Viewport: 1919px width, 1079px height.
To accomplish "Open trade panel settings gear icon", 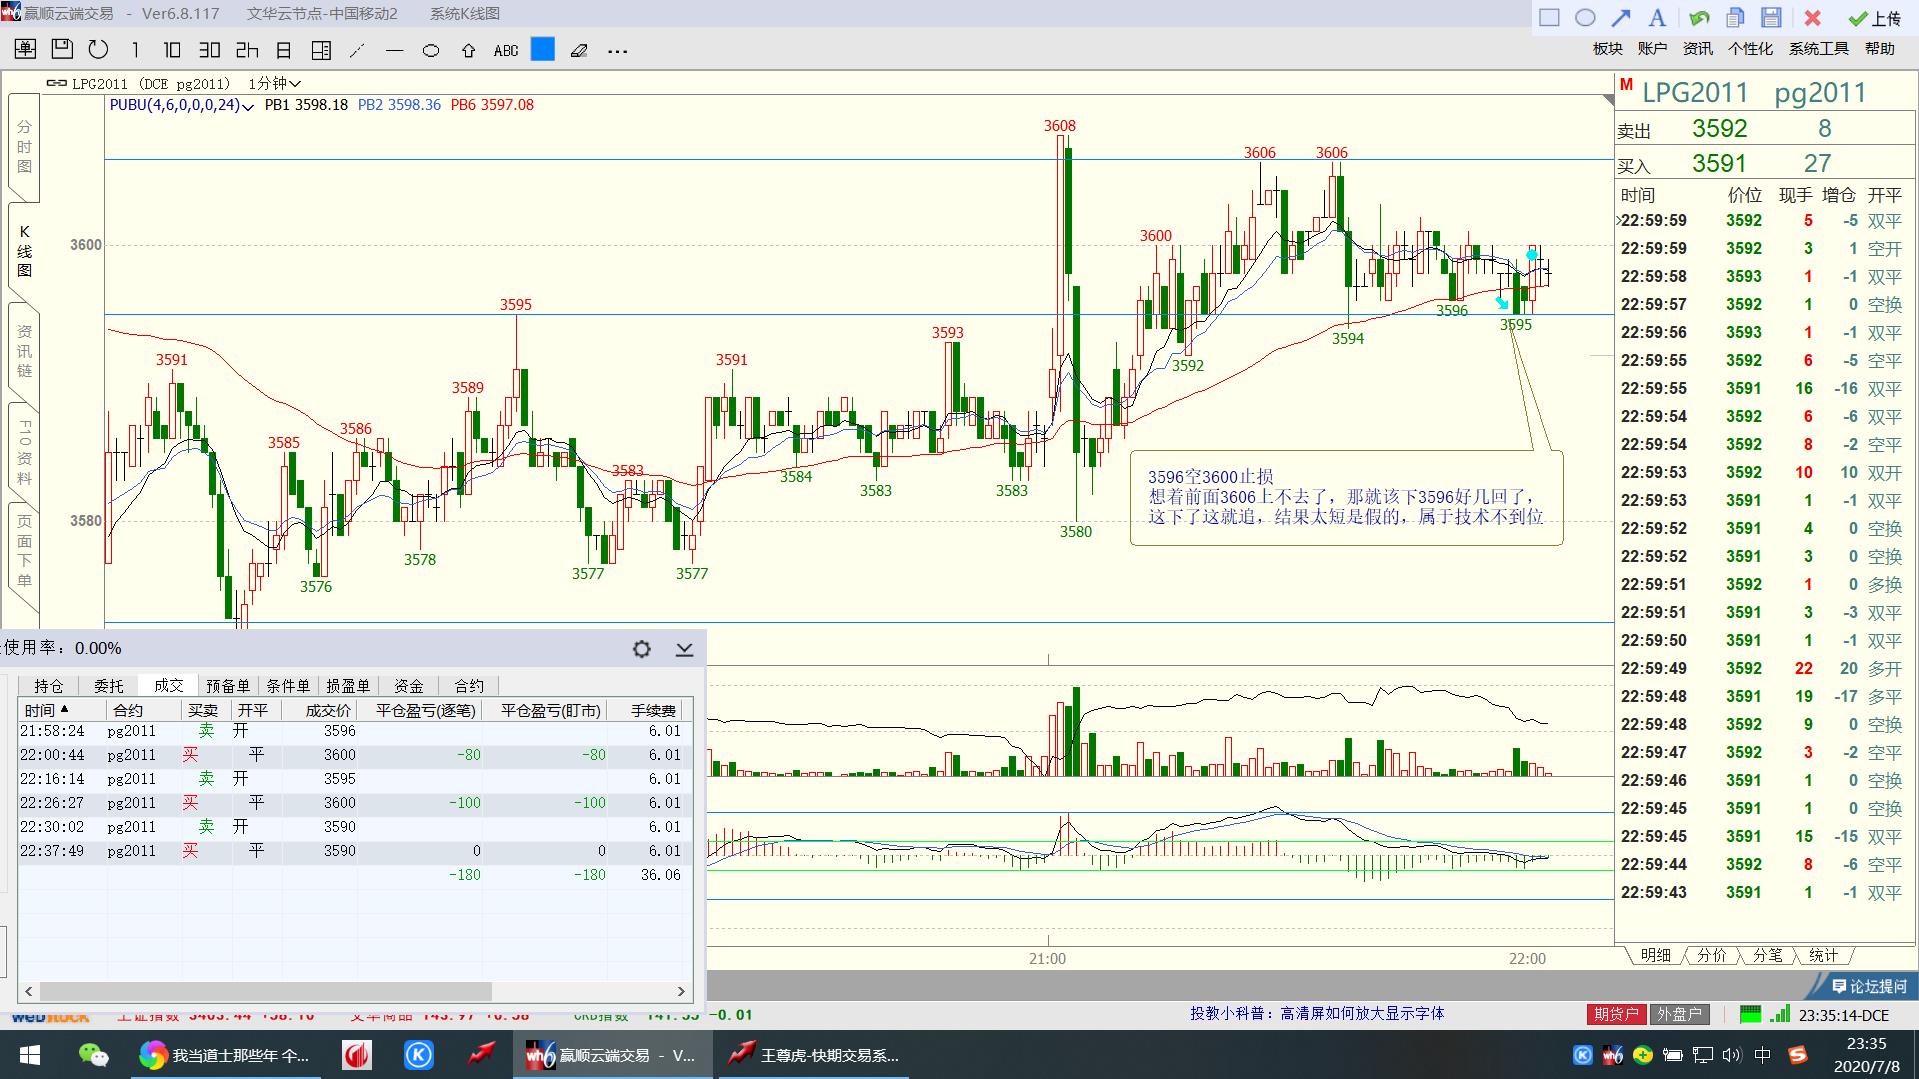I will [642, 649].
